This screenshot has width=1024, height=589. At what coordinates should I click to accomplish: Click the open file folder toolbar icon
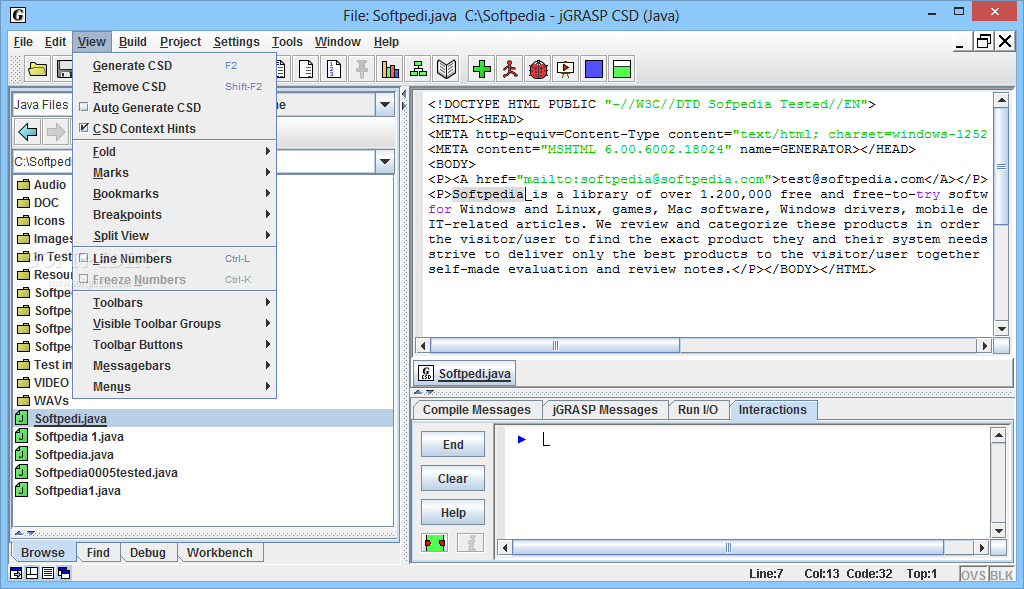[38, 69]
